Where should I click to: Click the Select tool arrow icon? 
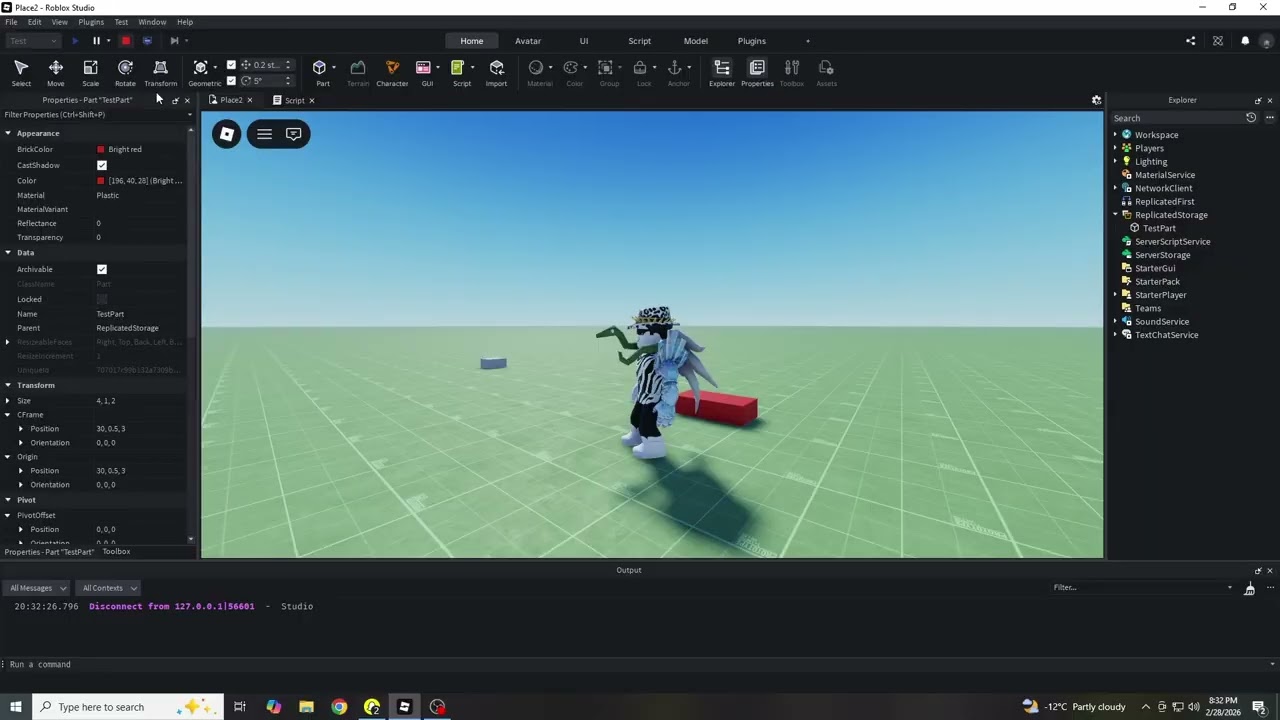point(21,67)
